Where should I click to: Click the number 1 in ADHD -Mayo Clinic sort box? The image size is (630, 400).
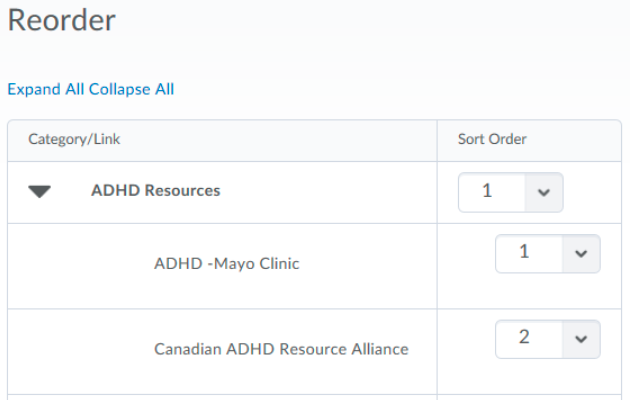(x=524, y=253)
